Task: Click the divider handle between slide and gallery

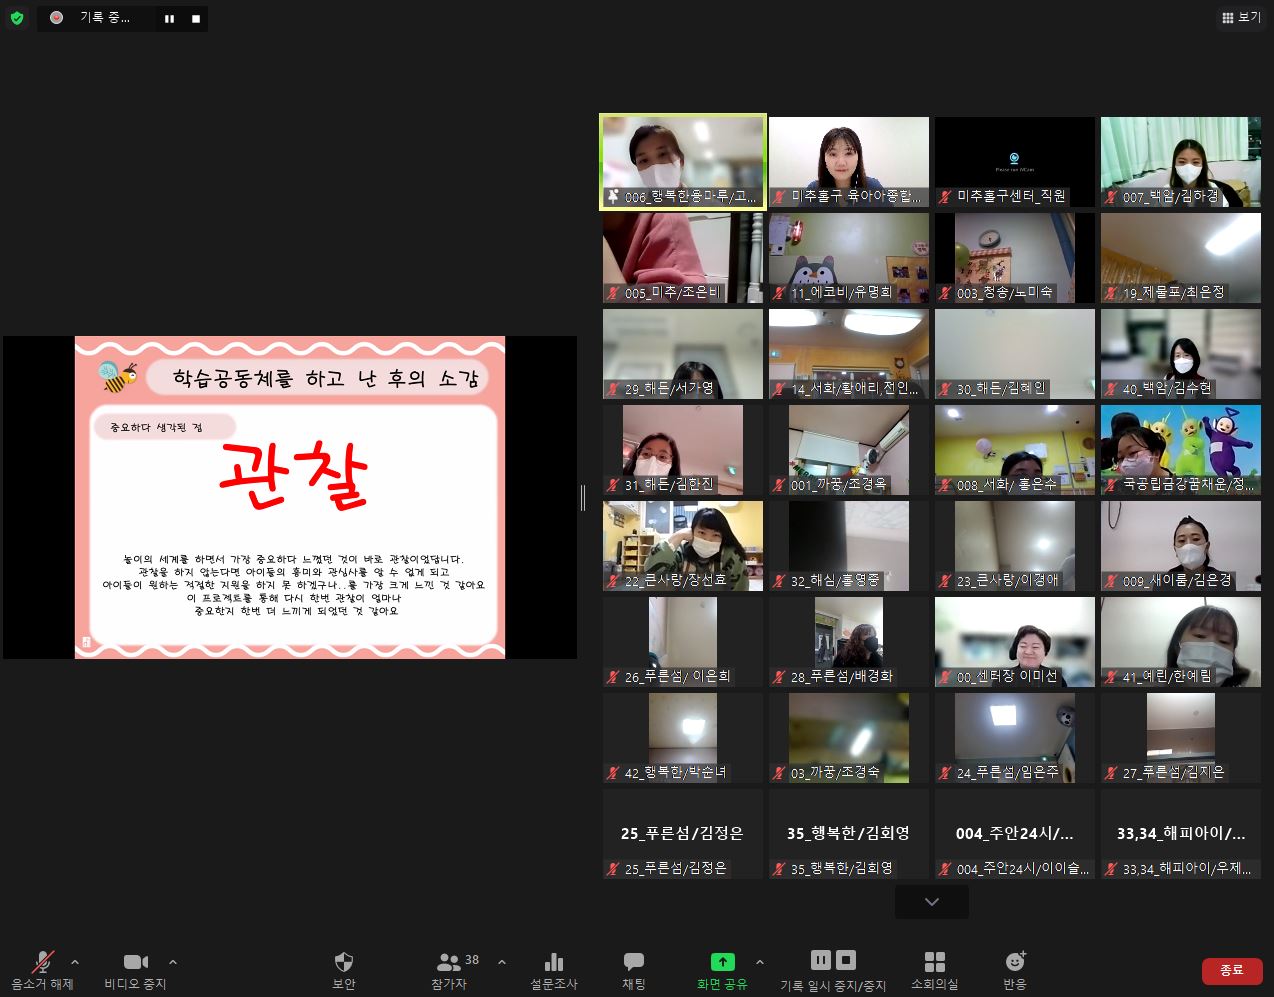Action: 583,497
